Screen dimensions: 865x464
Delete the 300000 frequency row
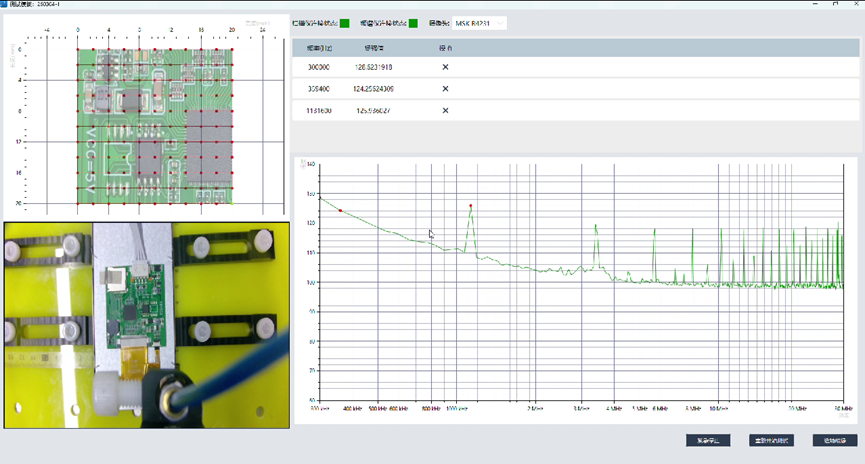click(445, 67)
